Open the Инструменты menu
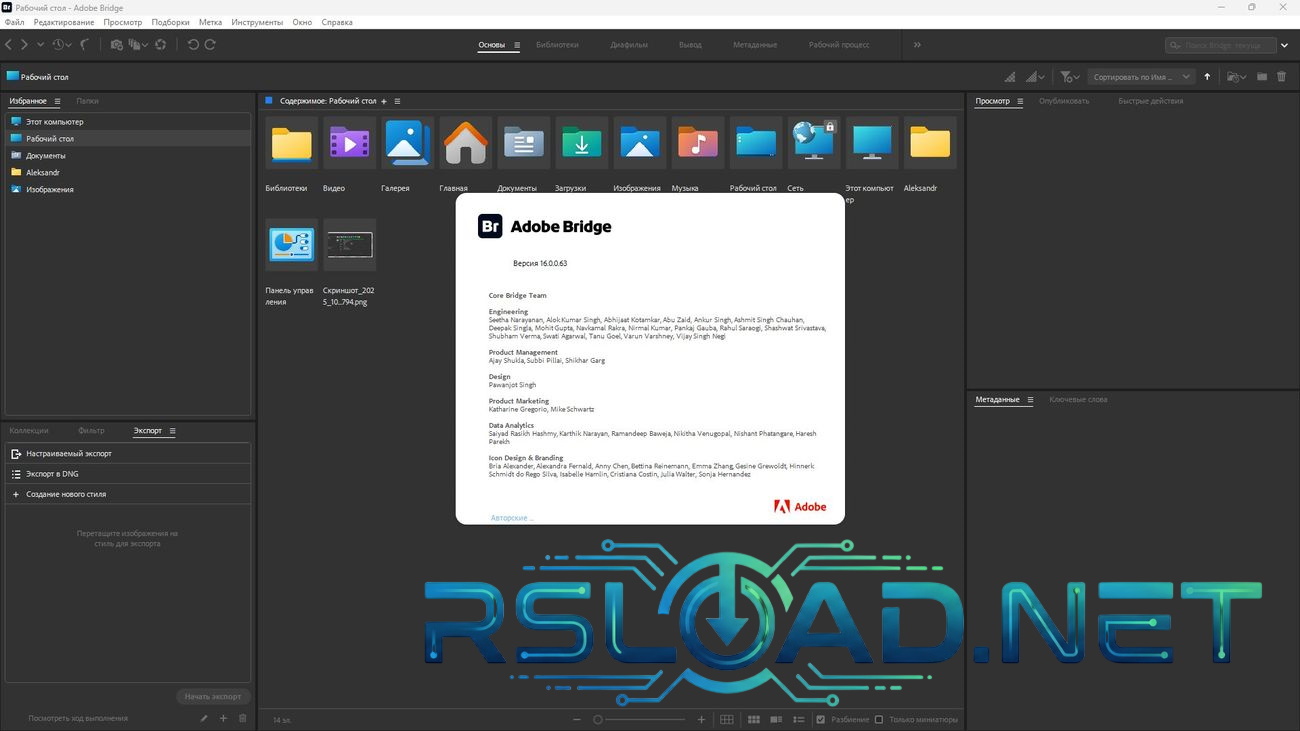Image resolution: width=1300 pixels, height=731 pixels. point(257,22)
